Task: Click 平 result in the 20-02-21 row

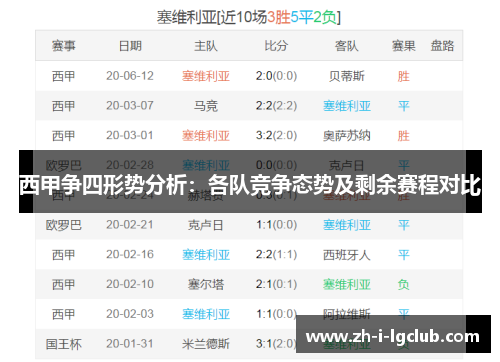Action: click(x=404, y=225)
